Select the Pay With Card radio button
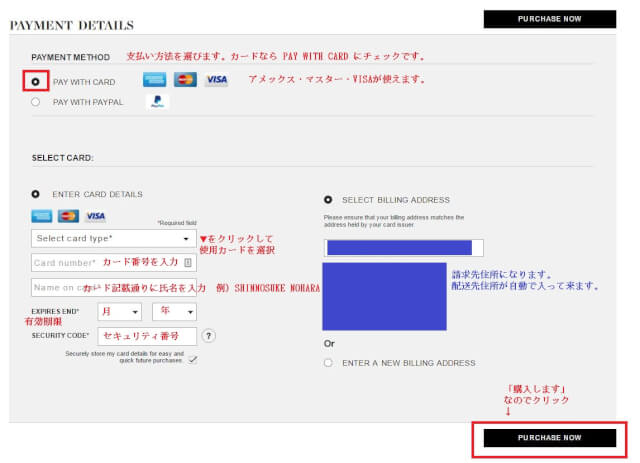This screenshot has height=463, width=640. click(x=36, y=80)
